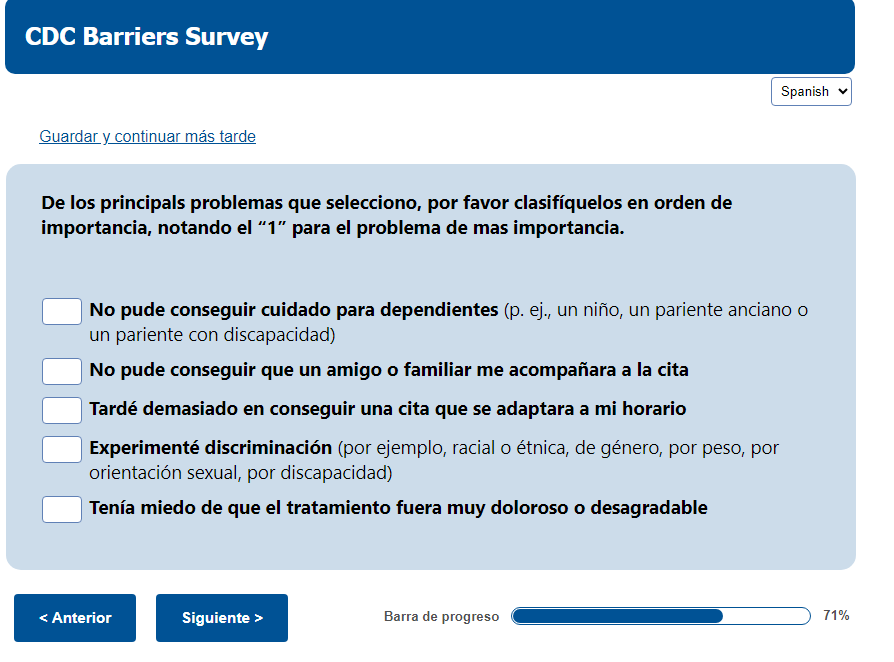894x662 pixels.
Task: Click 'Guardar y continuar más tarde' link
Action: tap(147, 137)
